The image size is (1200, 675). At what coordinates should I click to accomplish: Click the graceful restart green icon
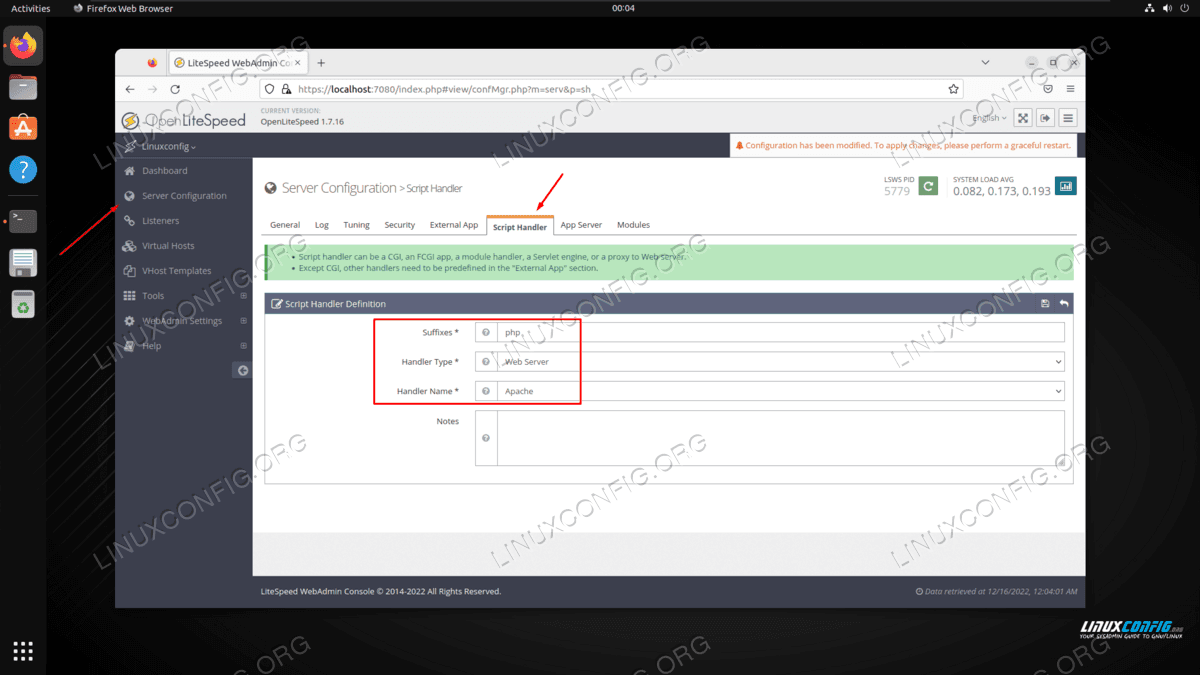click(928, 186)
